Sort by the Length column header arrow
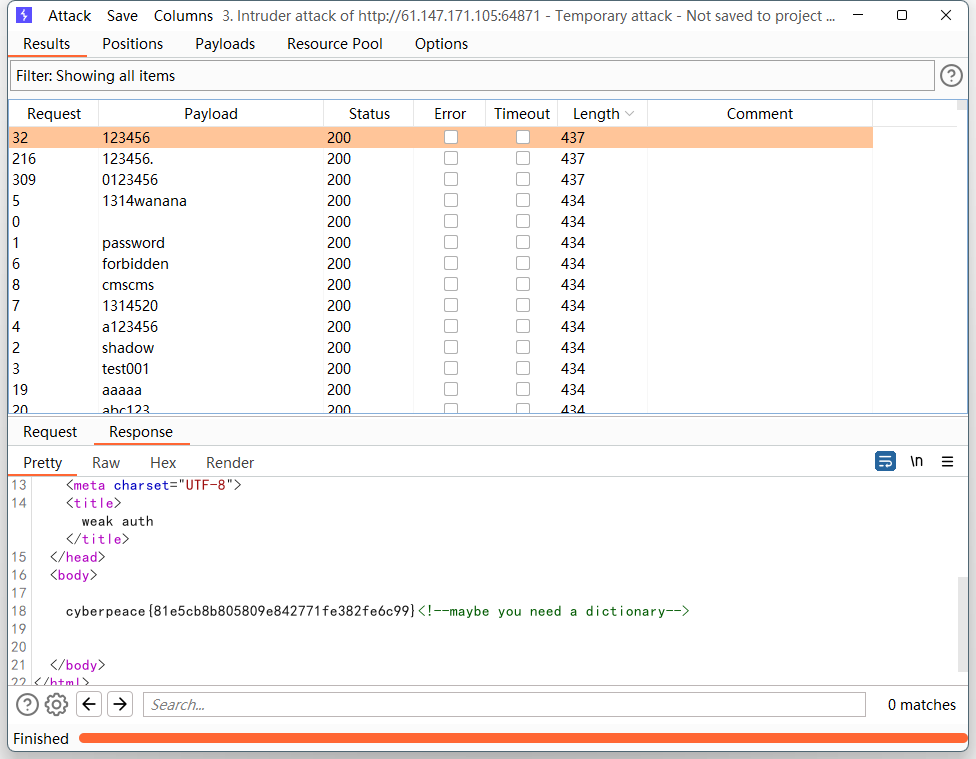 click(630, 114)
